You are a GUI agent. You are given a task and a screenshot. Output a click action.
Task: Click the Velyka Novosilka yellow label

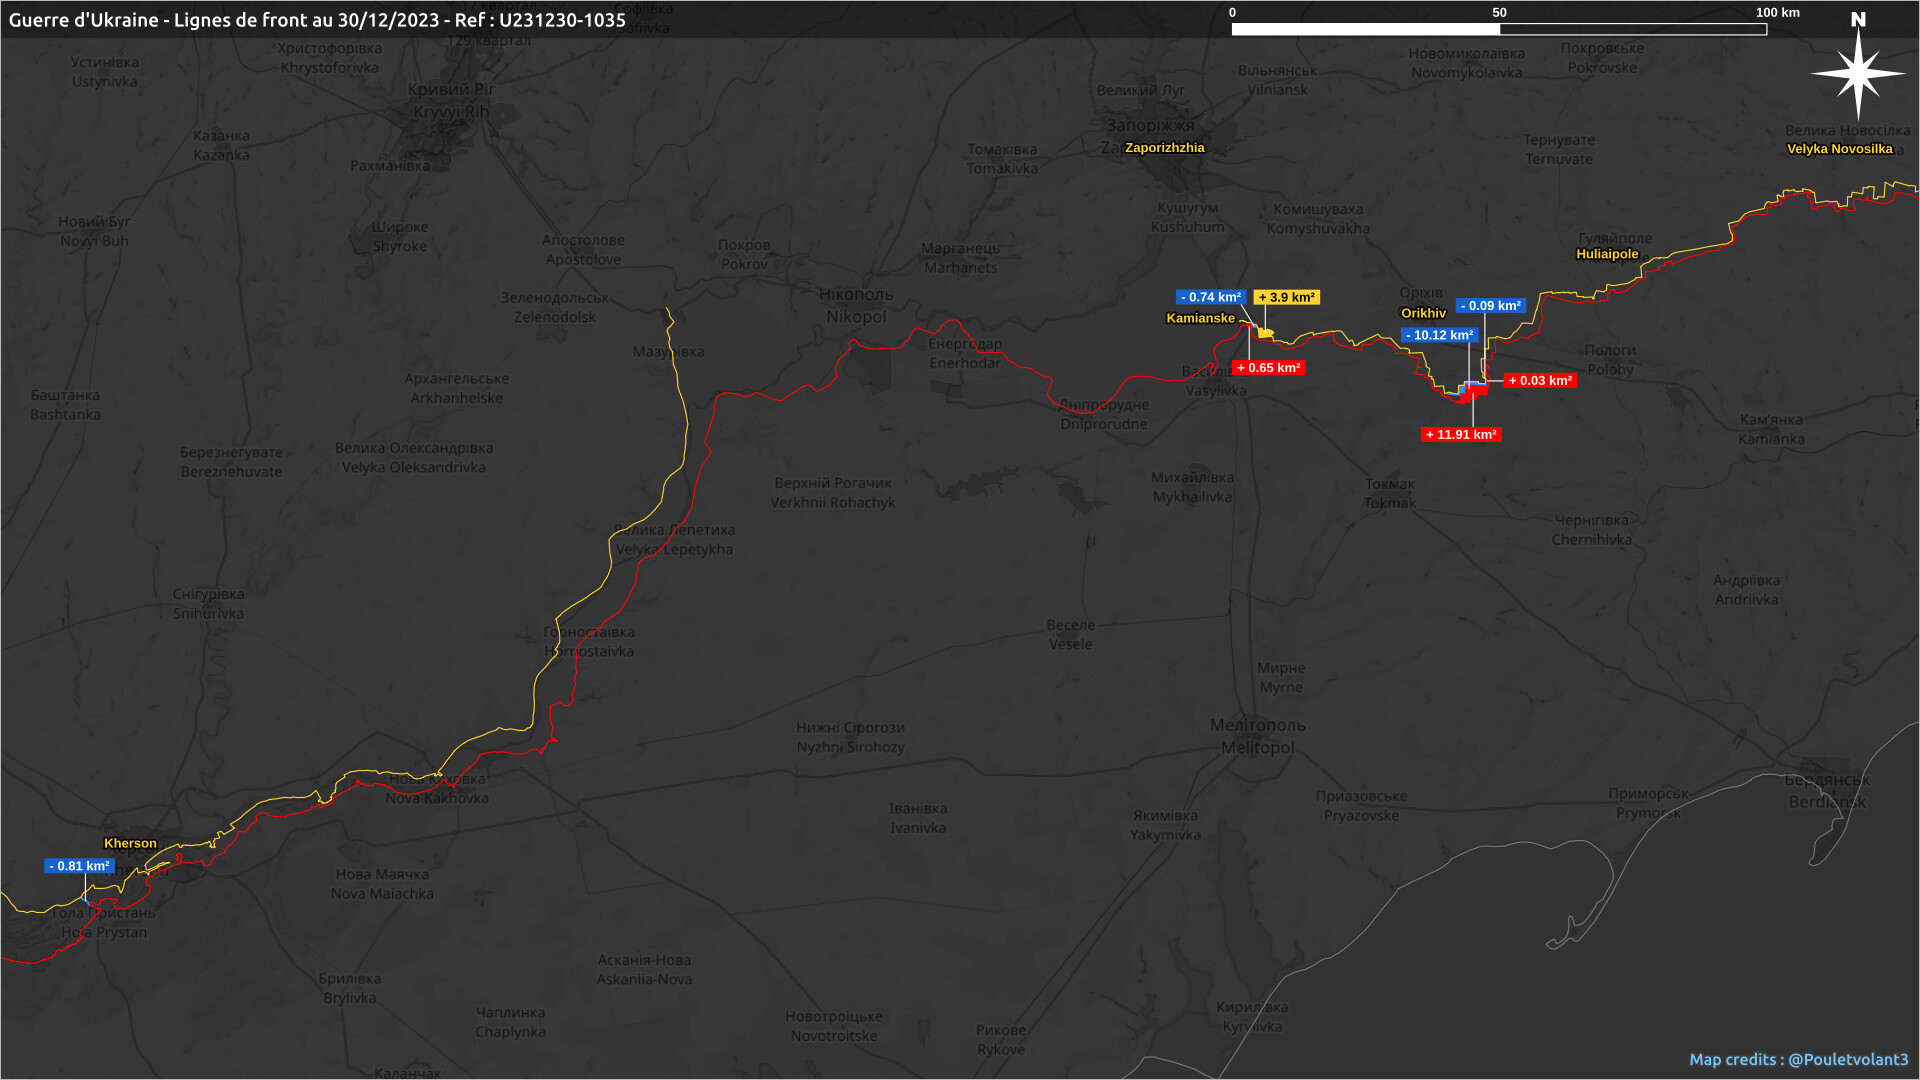click(1839, 149)
